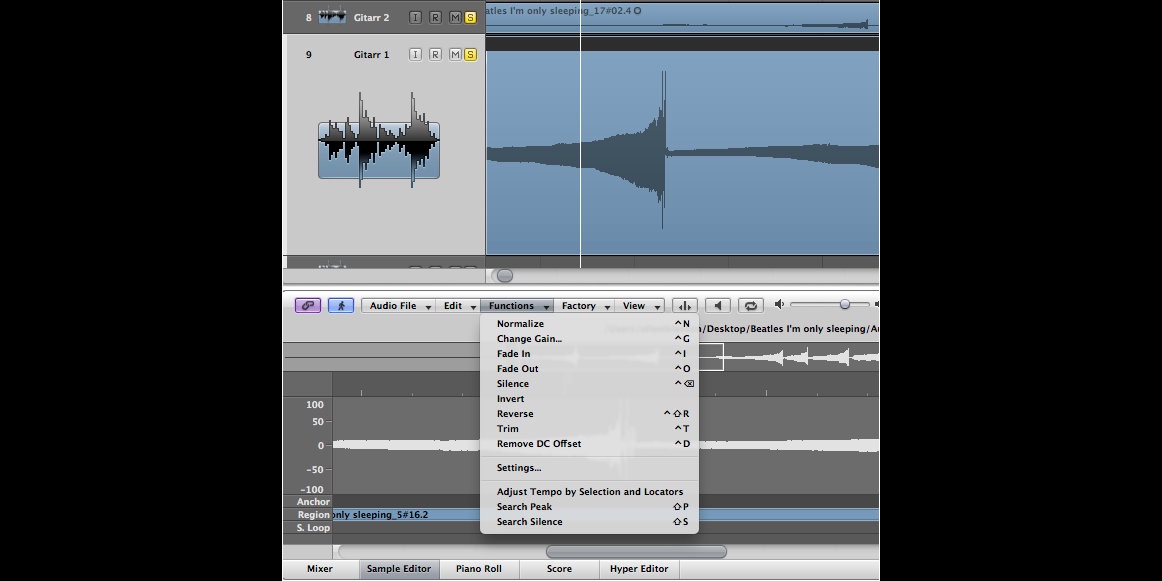Mute the Gitarr 1 track

[455, 54]
